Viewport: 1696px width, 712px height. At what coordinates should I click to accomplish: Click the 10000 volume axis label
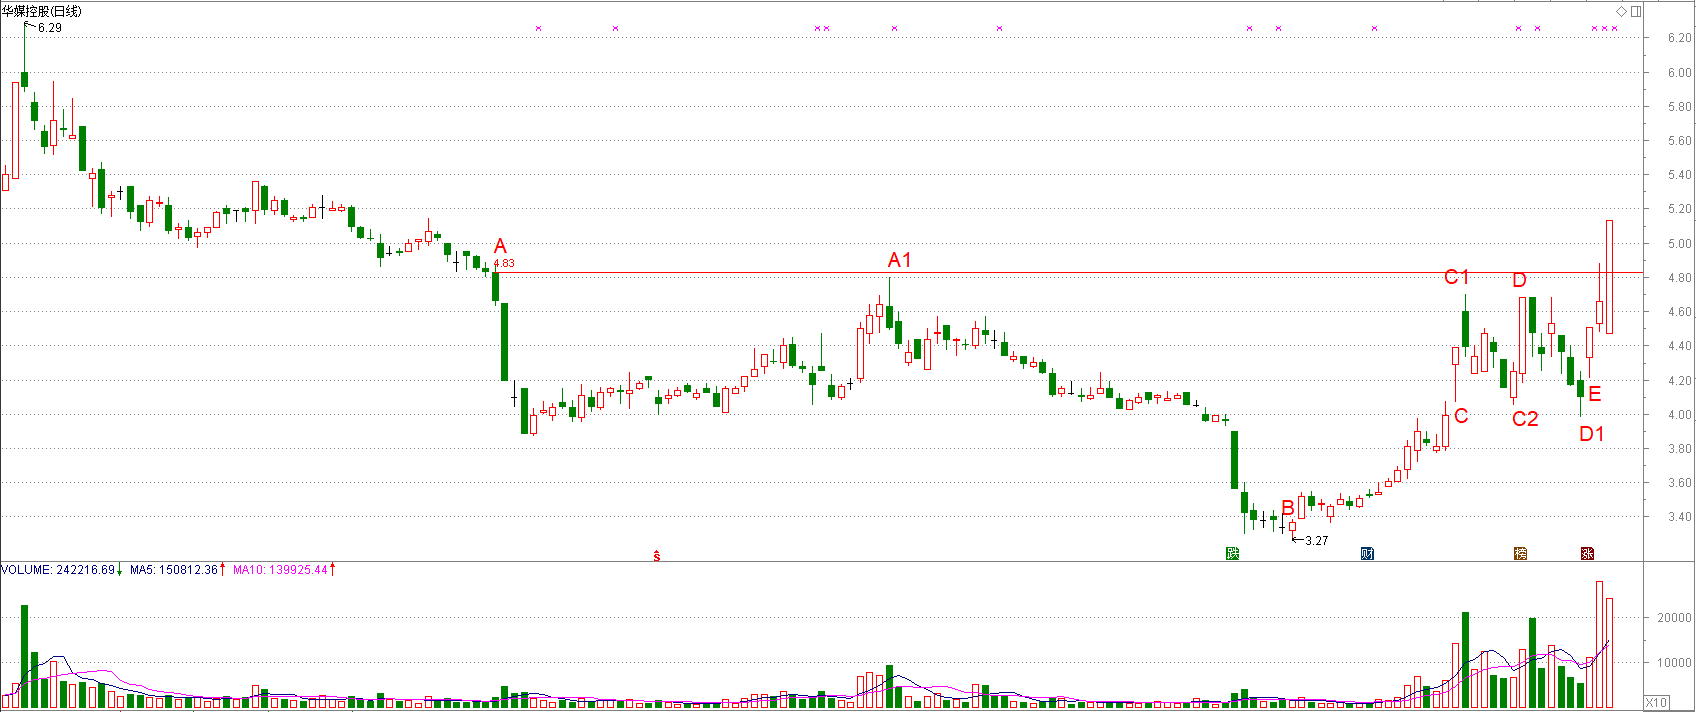1675,663
